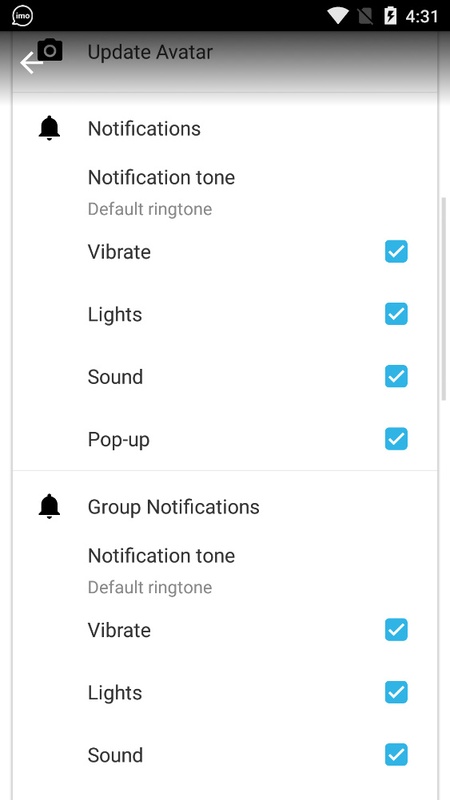Tap the no-SIM signal icon
The height and width of the screenshot is (800, 450).
coord(365,16)
